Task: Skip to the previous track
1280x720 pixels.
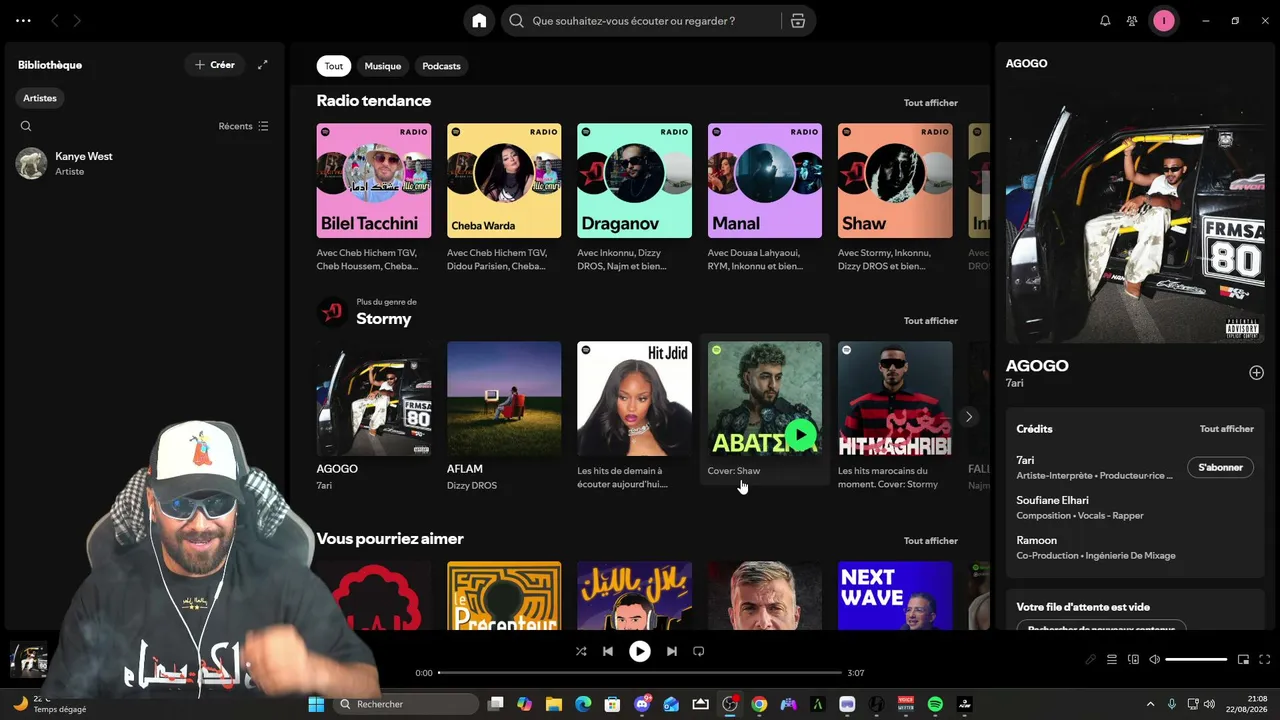Action: pyautogui.click(x=608, y=651)
